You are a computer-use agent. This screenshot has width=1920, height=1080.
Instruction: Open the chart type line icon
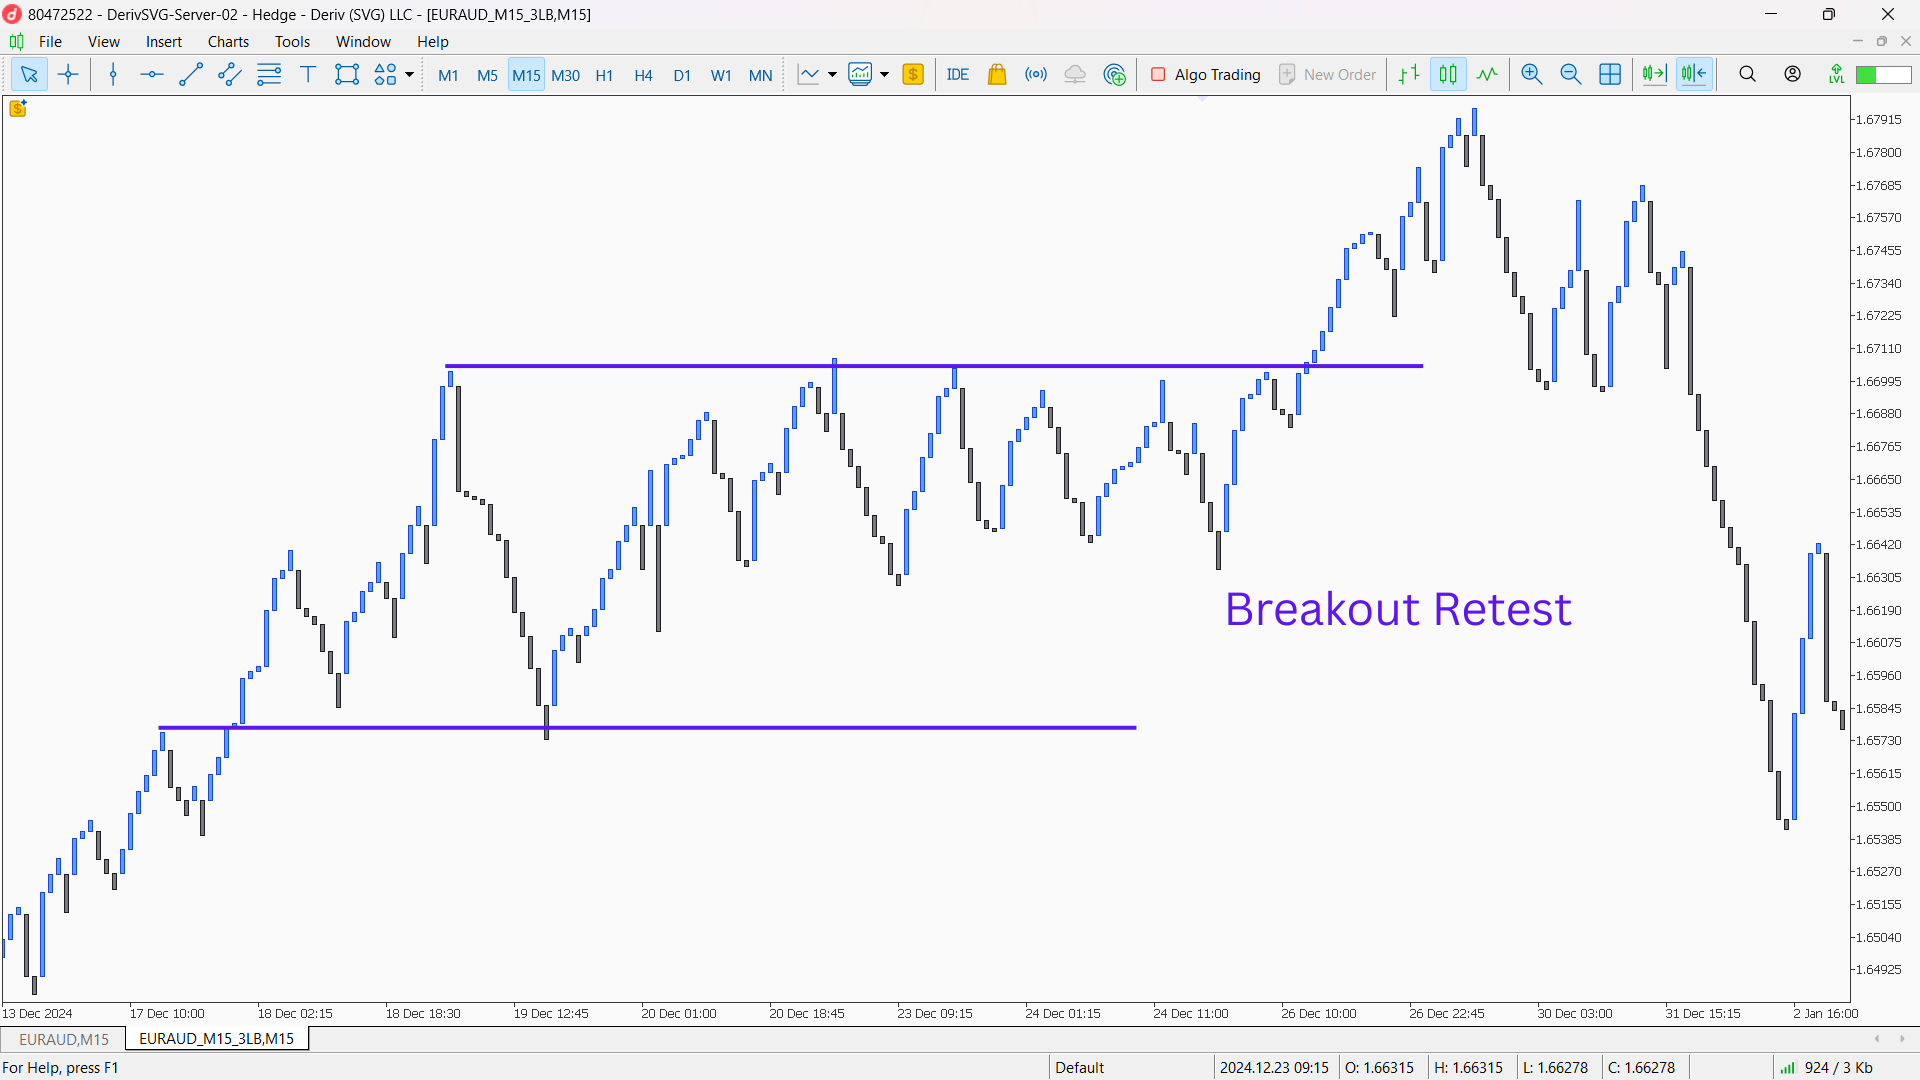pos(808,74)
